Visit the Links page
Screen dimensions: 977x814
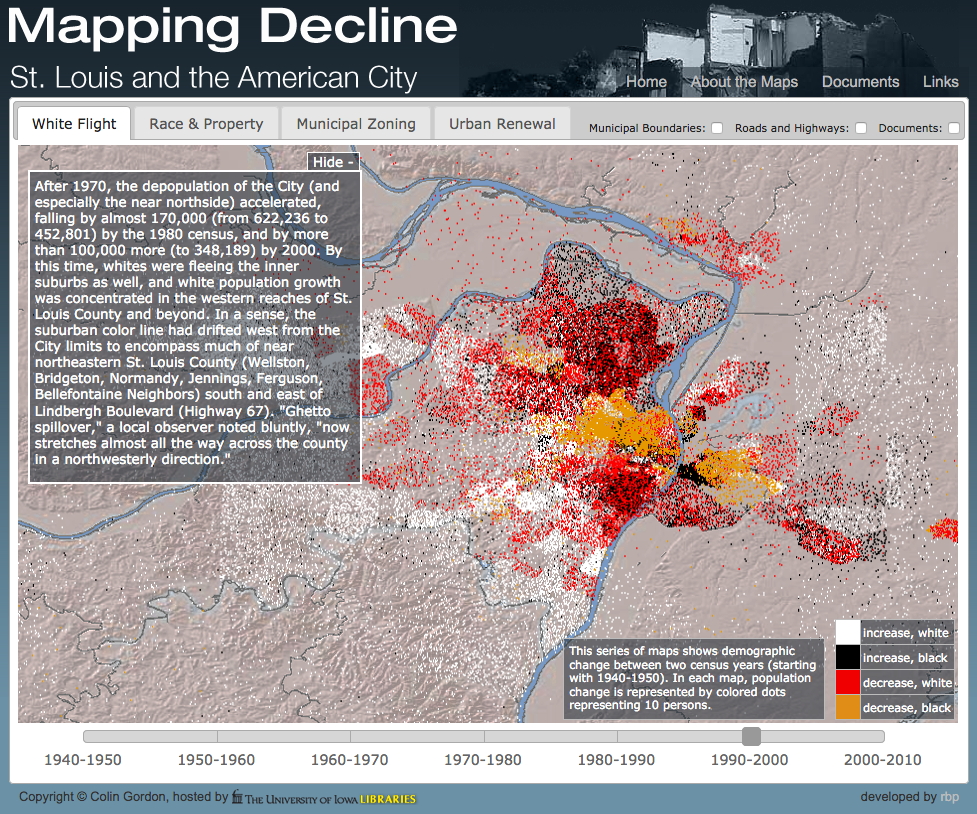tap(940, 82)
